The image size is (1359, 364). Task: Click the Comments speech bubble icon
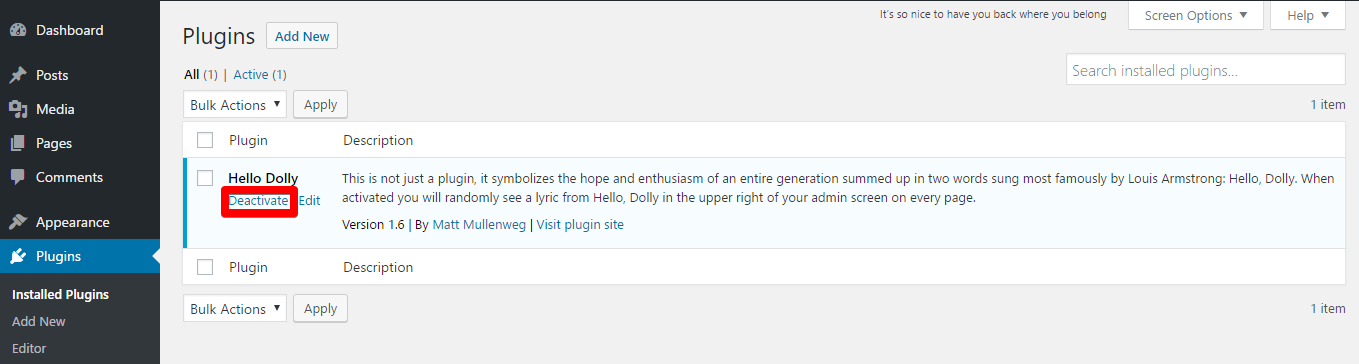(18, 177)
